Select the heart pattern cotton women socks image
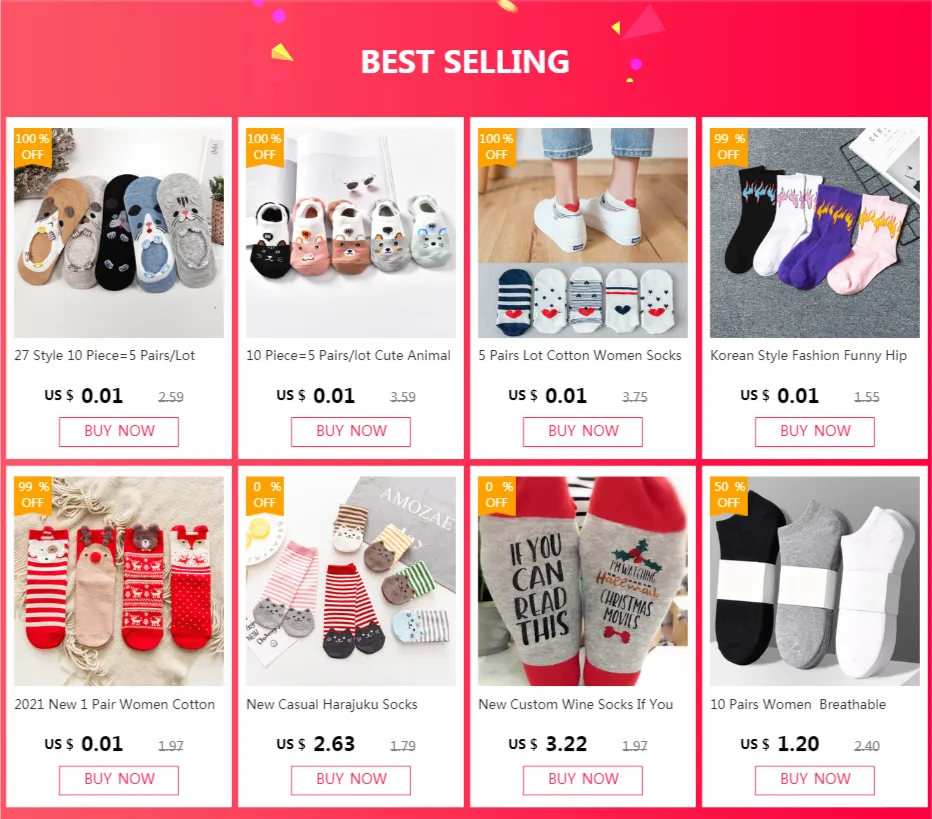Image resolution: width=932 pixels, height=819 pixels. [x=583, y=233]
